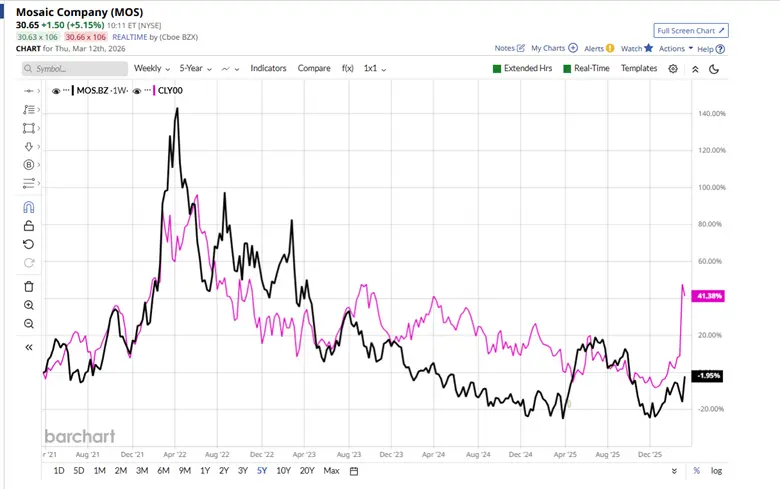Select the Max time range

(331, 471)
